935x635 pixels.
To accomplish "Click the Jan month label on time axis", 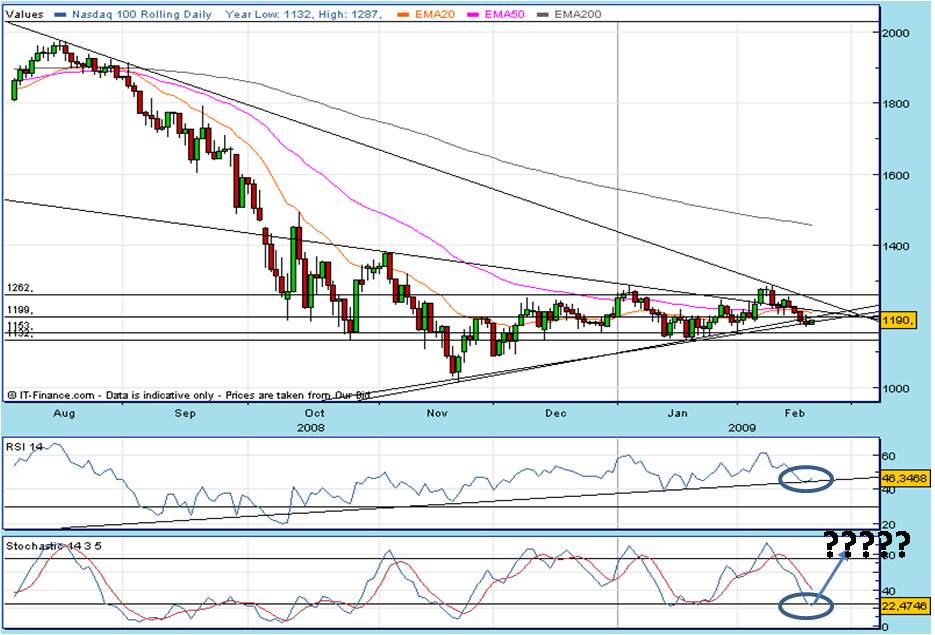I will pos(677,413).
